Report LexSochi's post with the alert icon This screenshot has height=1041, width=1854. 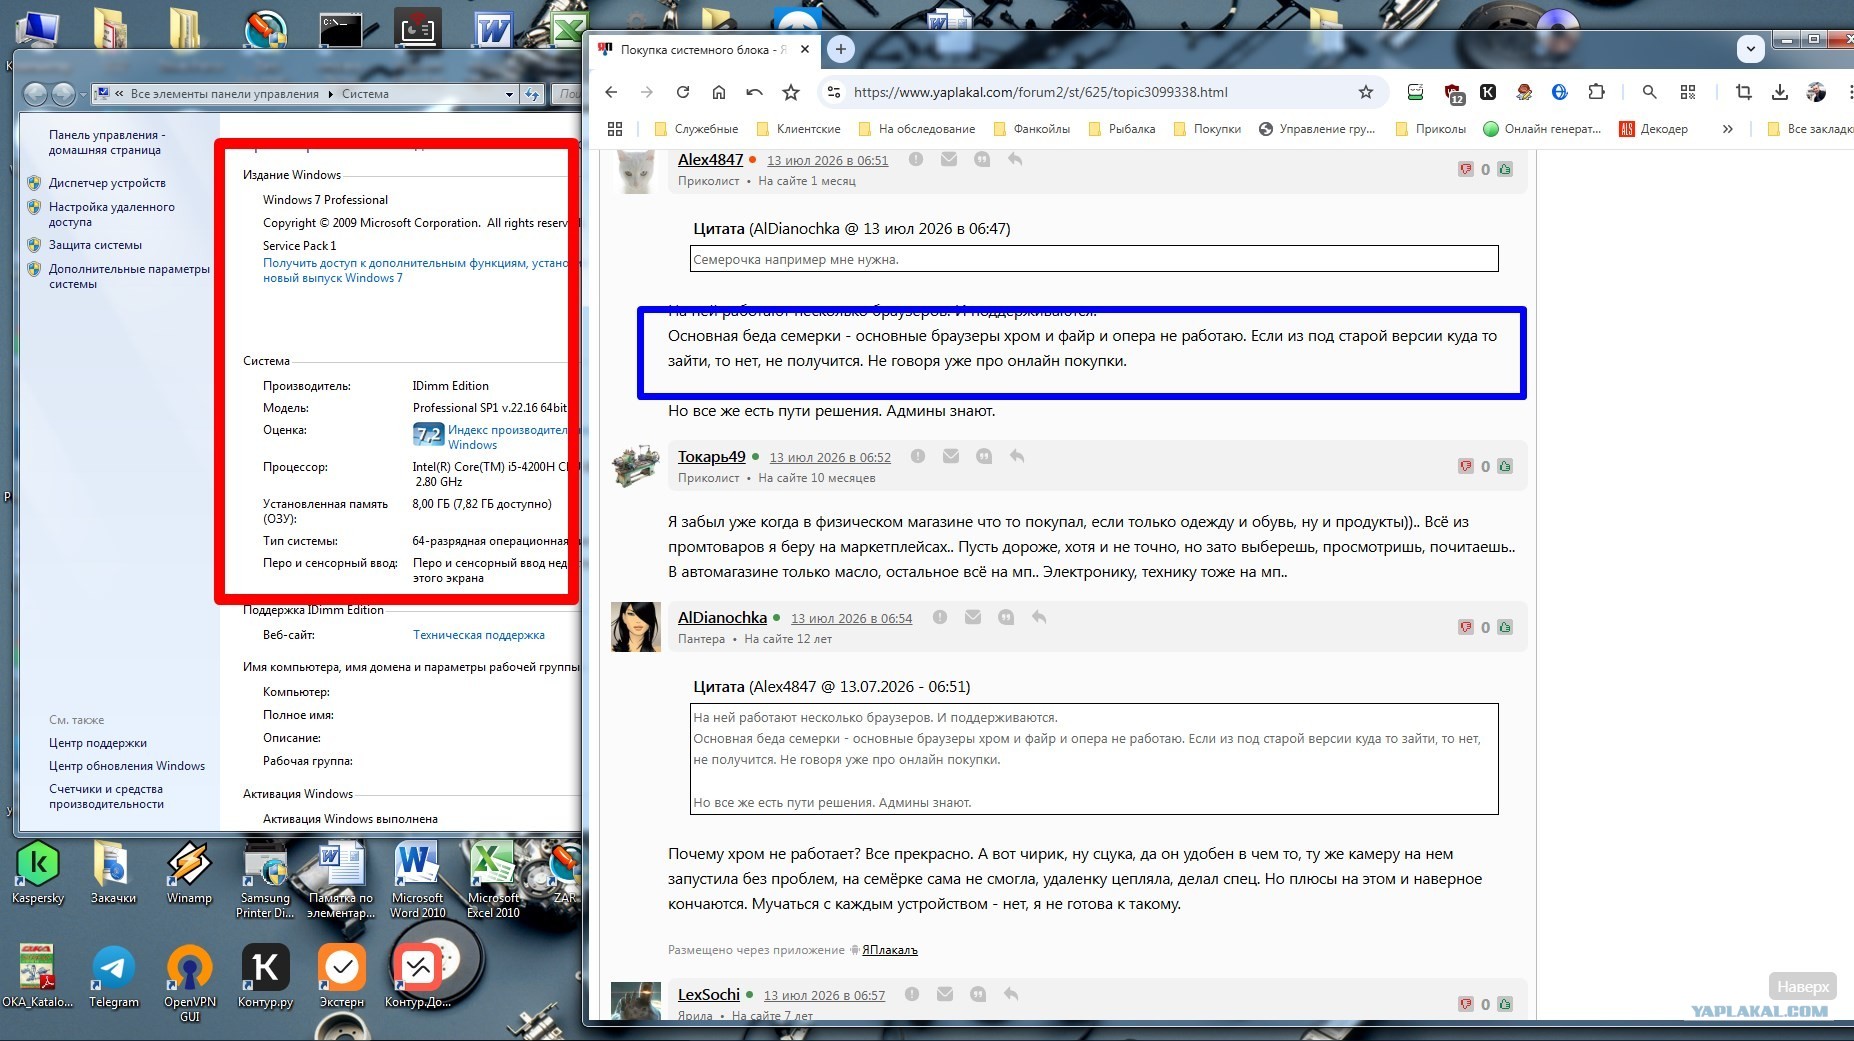click(912, 995)
